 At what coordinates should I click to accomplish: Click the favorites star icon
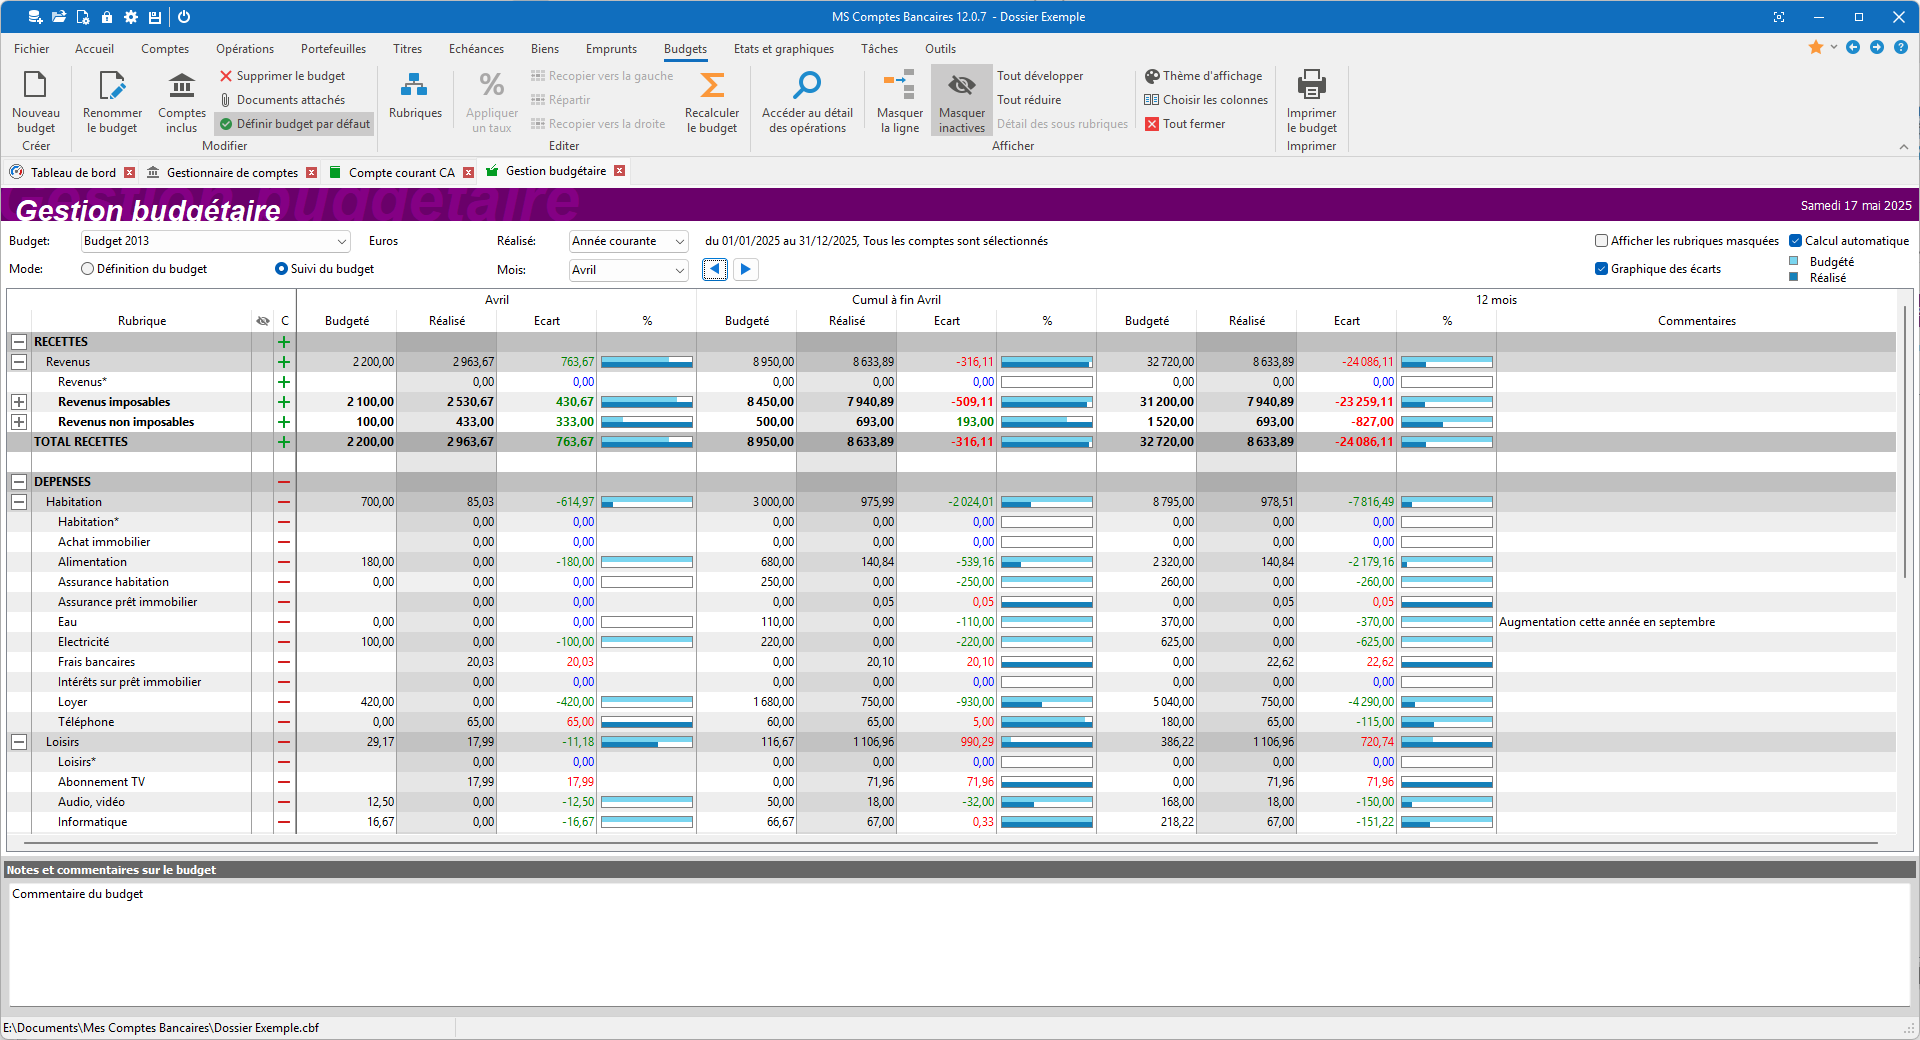(1816, 48)
